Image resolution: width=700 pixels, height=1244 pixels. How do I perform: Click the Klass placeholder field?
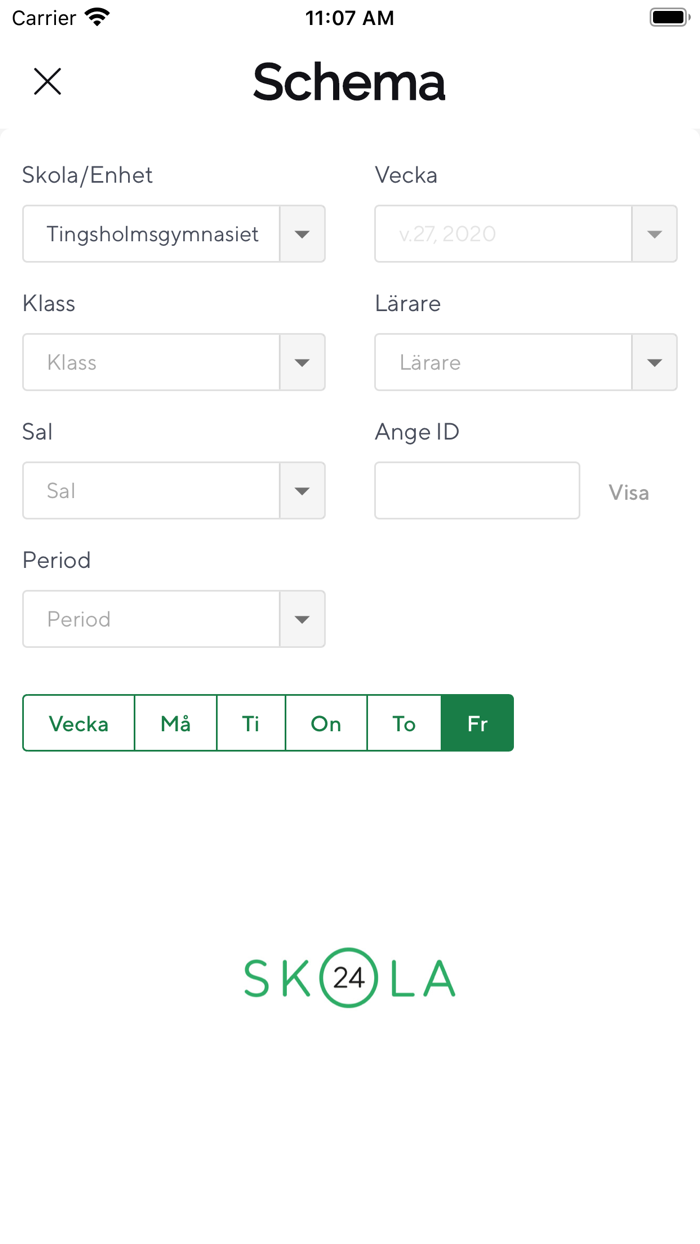pos(152,362)
